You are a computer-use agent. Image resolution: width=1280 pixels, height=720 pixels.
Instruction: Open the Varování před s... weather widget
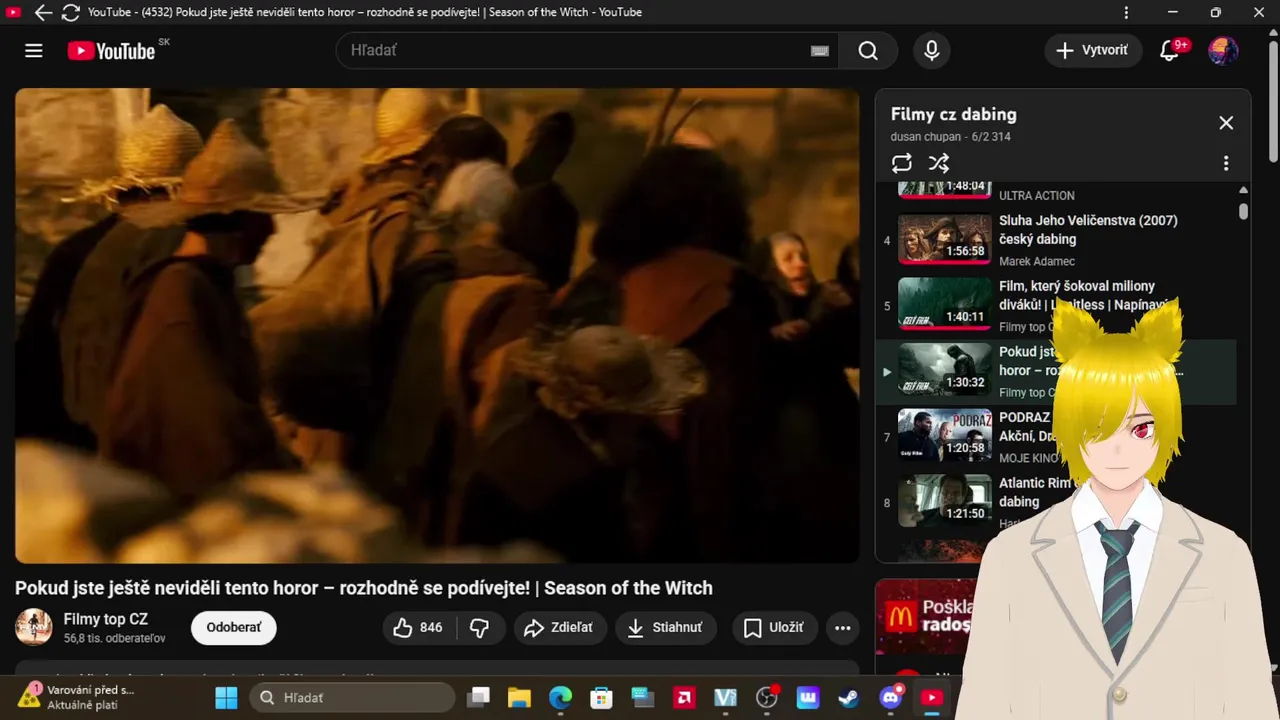coord(76,697)
